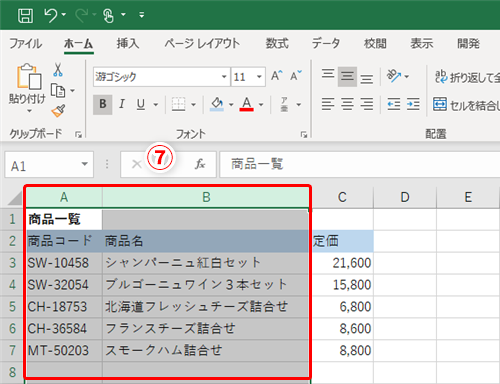Image resolution: width=500 pixels, height=384 pixels.
Task: Click cell containing 21,600
Action: 343,263
